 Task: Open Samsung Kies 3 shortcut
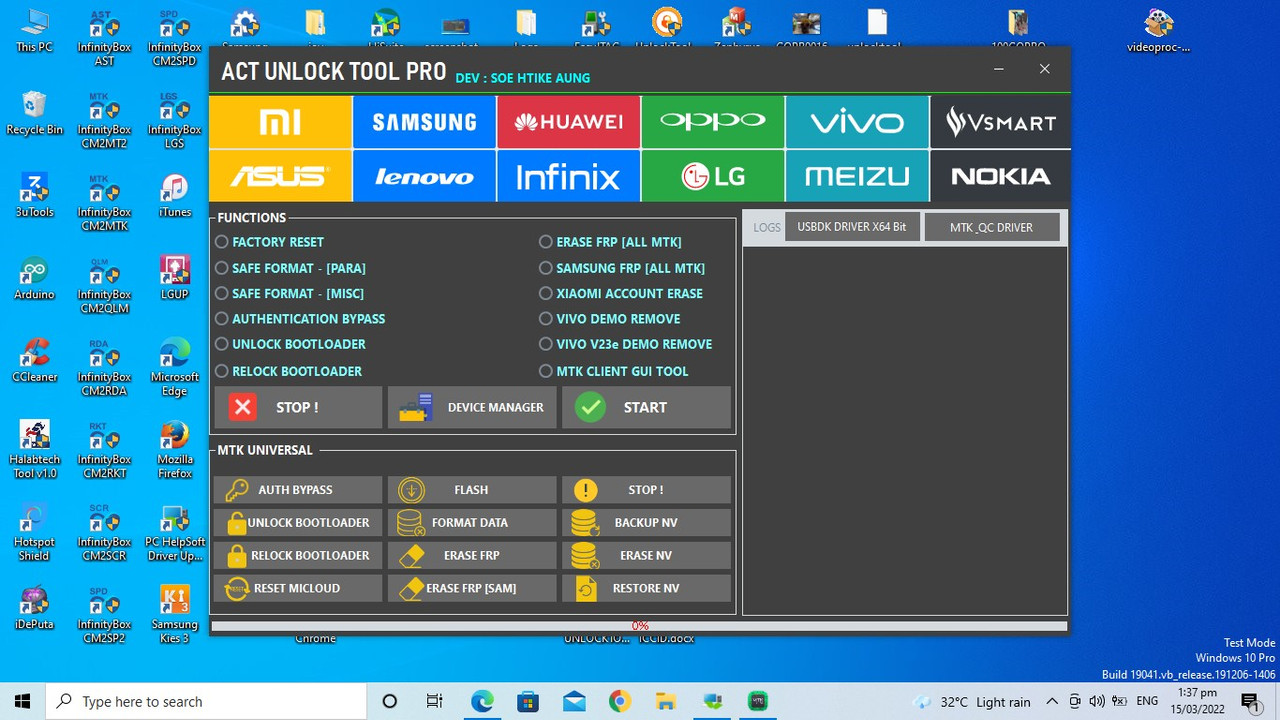coord(175,615)
